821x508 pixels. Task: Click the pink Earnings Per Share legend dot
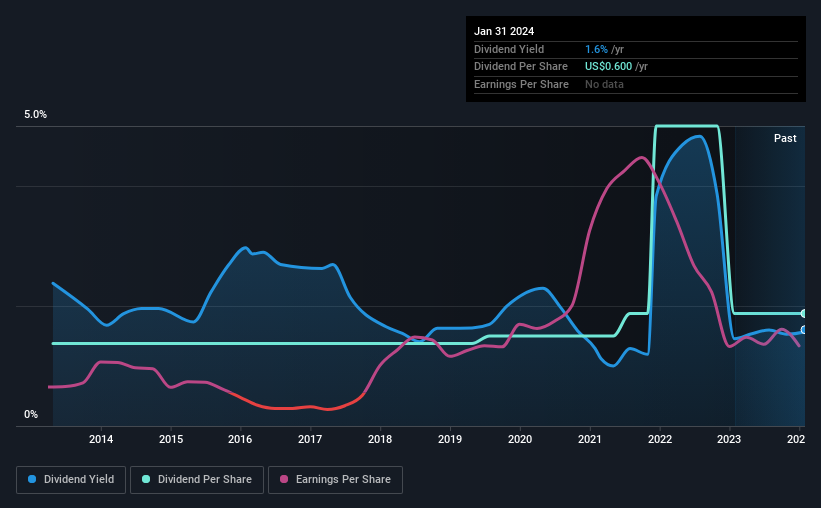click(284, 479)
